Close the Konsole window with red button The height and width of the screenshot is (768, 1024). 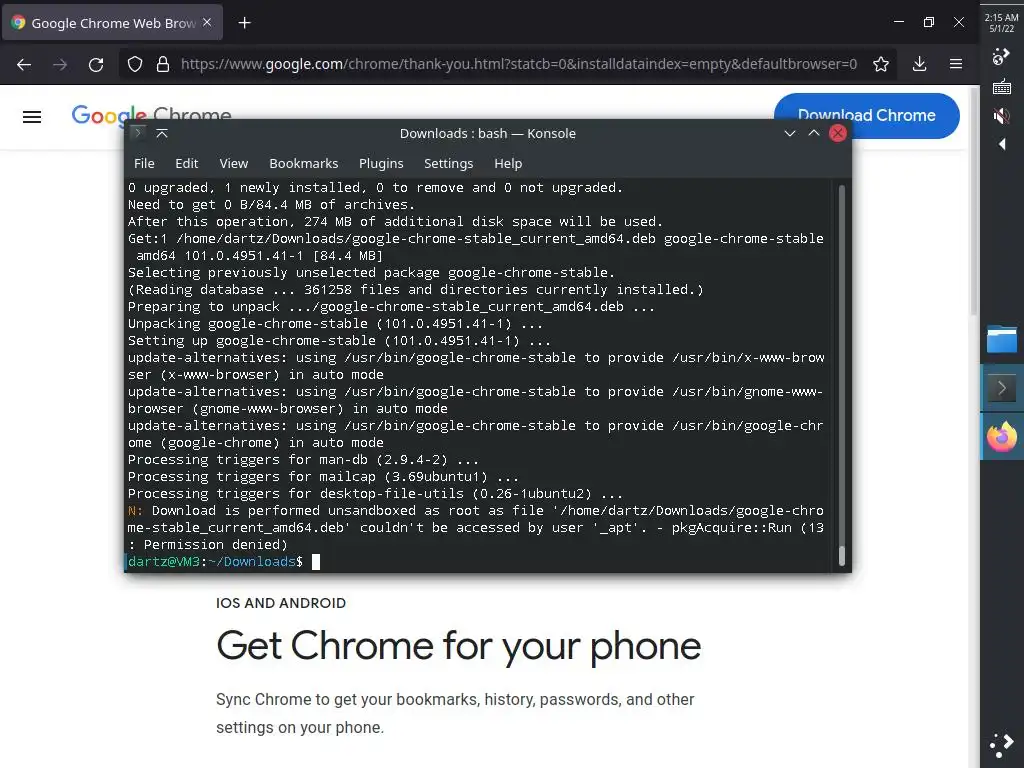point(838,133)
